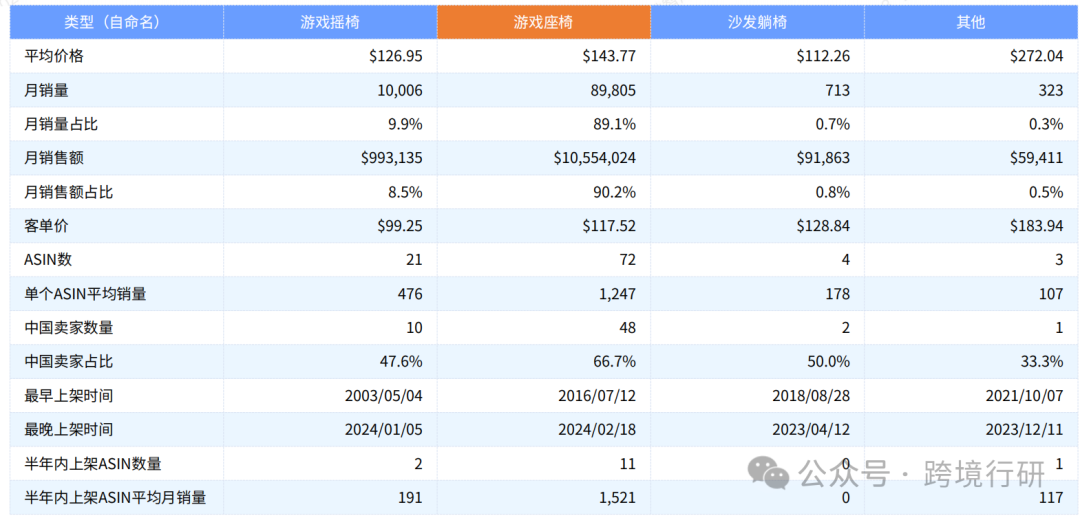Click the $10,554,024 monthly revenue cell
1080x518 pixels.
[594, 158]
